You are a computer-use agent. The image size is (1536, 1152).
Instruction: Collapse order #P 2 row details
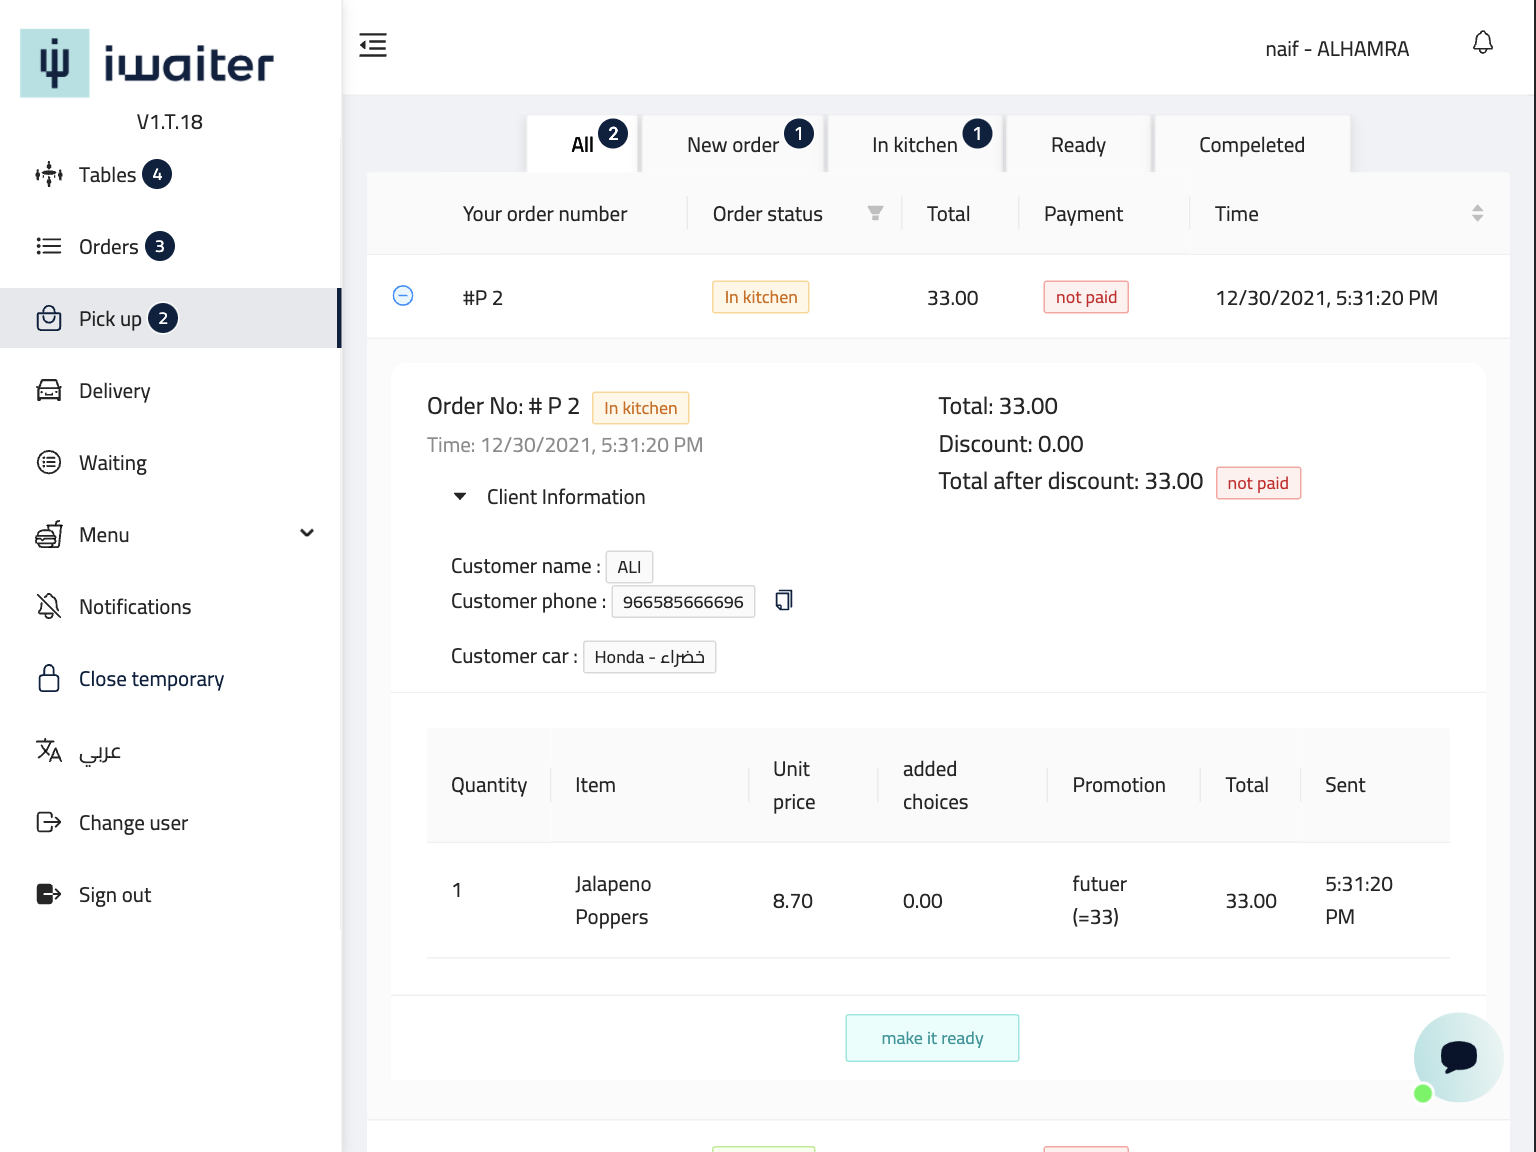403,296
